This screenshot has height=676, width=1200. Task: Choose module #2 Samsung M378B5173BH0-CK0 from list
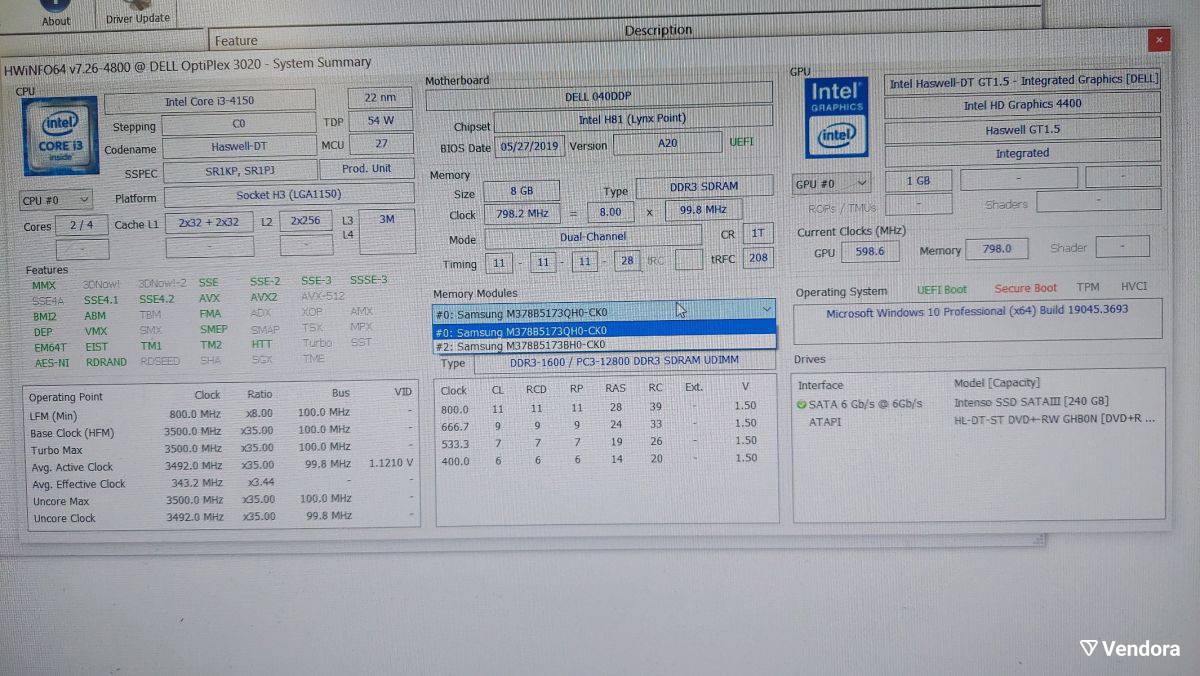click(x=604, y=345)
